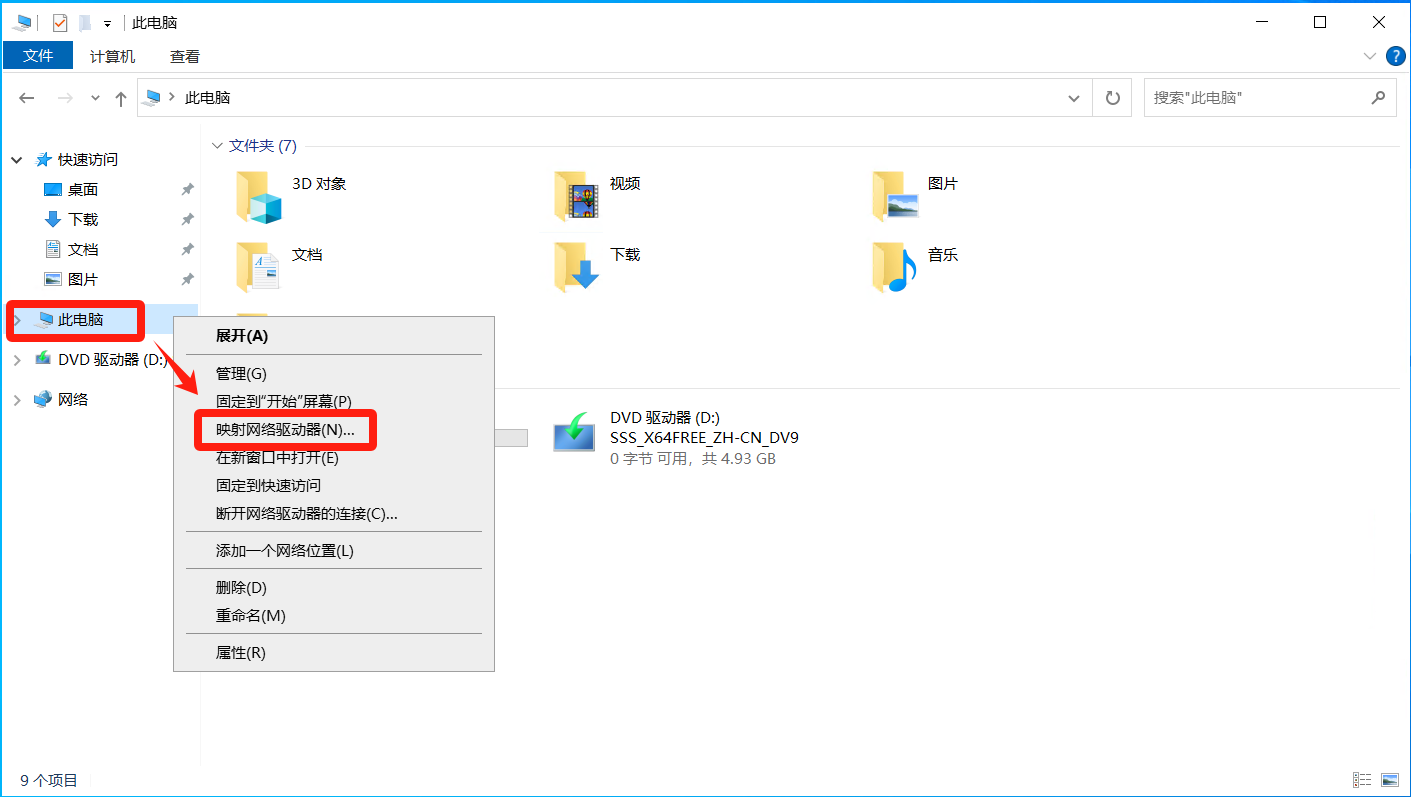
Task: Open the 视频 folder icon
Action: 577,196
